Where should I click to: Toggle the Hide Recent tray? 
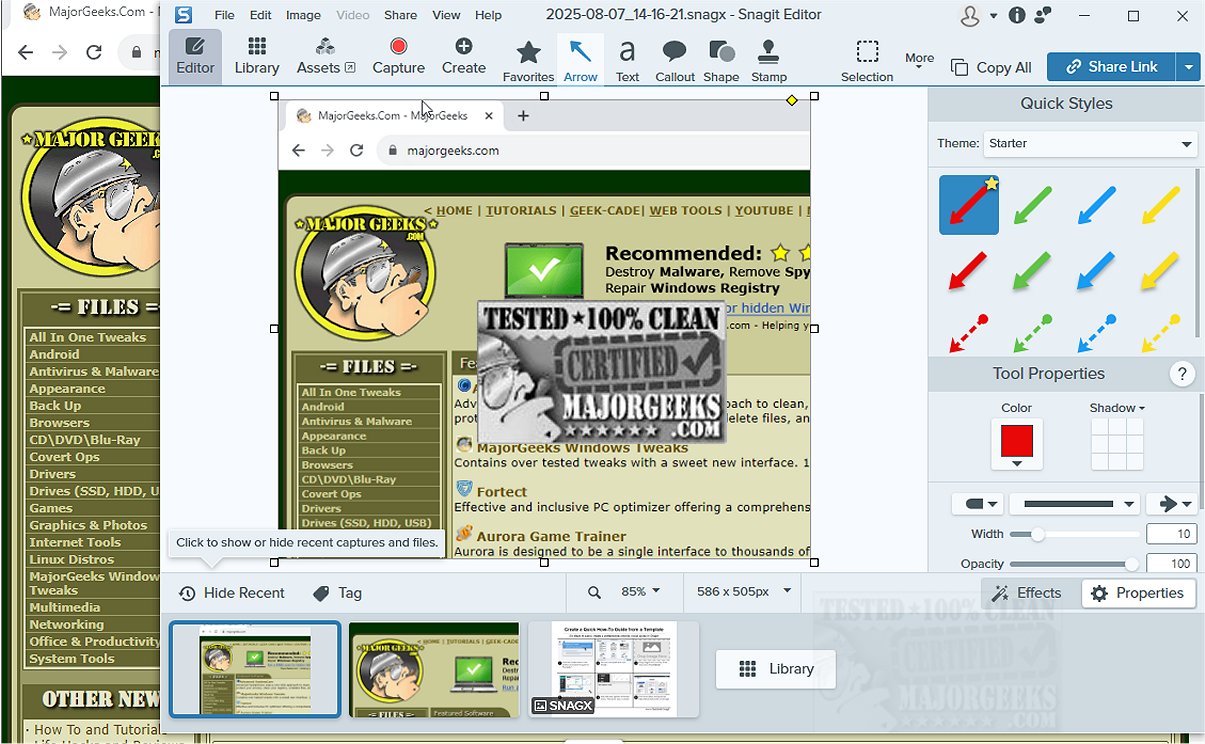[232, 593]
